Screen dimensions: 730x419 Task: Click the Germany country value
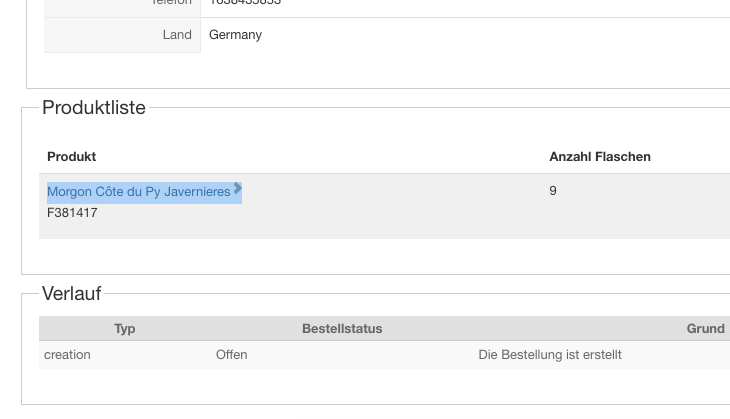(235, 35)
